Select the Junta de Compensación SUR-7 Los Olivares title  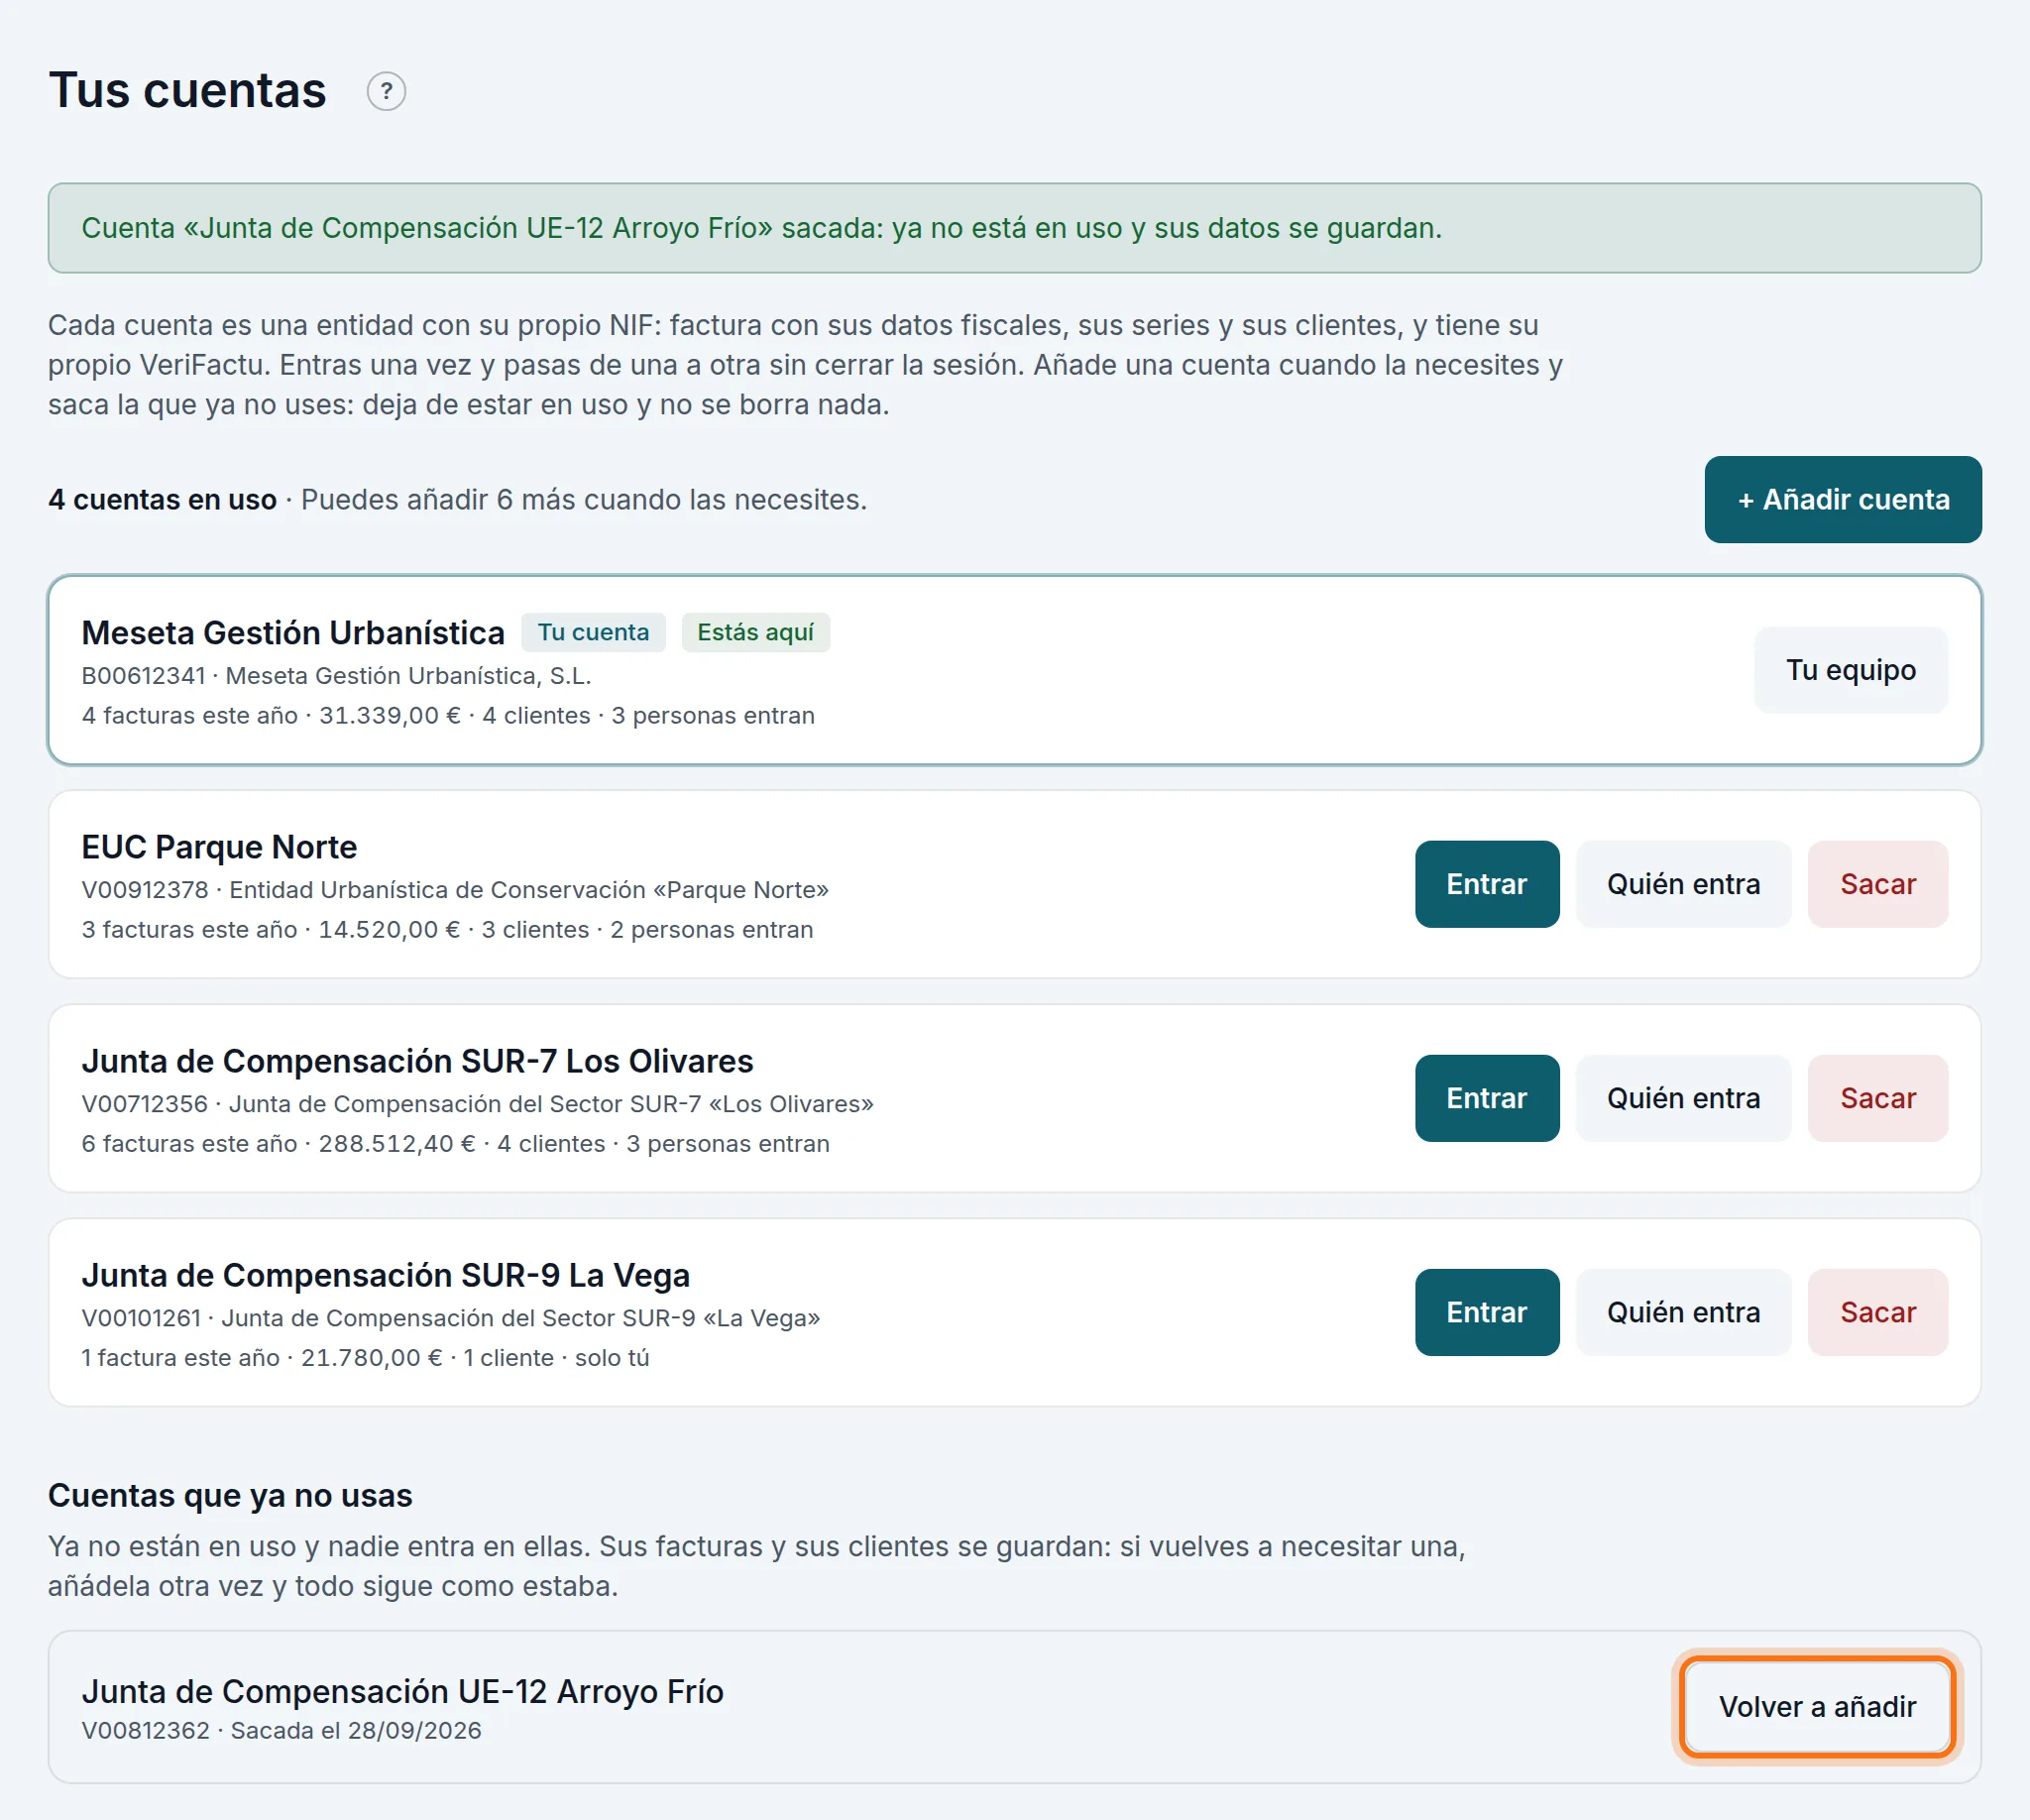point(417,1060)
